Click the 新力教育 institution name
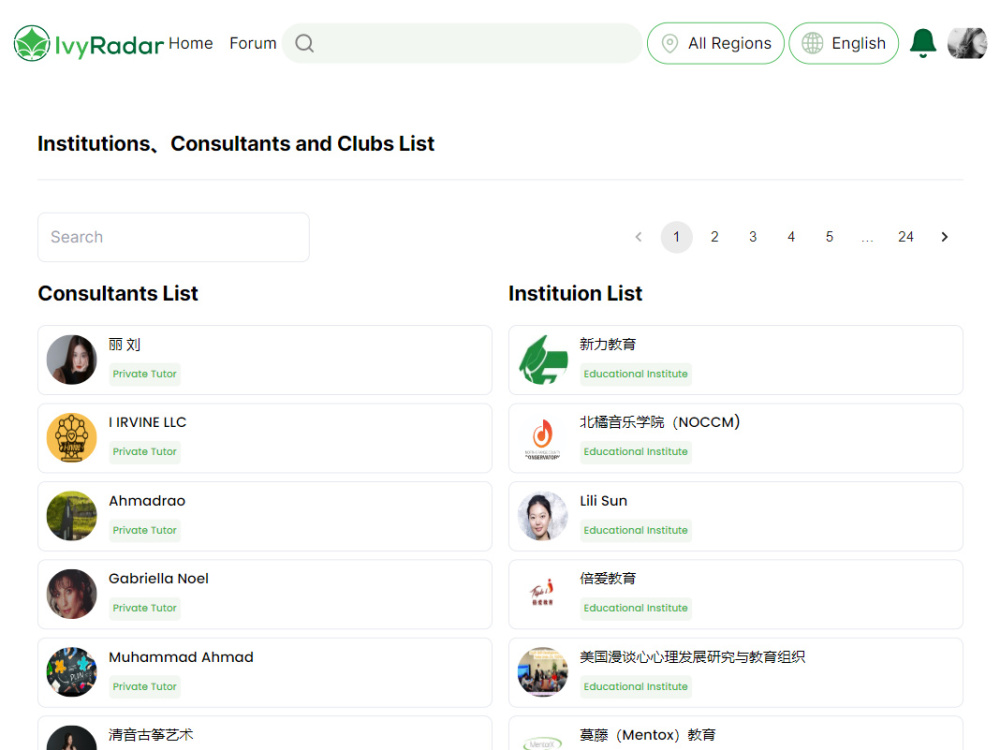This screenshot has height=750, width=1000. [608, 344]
